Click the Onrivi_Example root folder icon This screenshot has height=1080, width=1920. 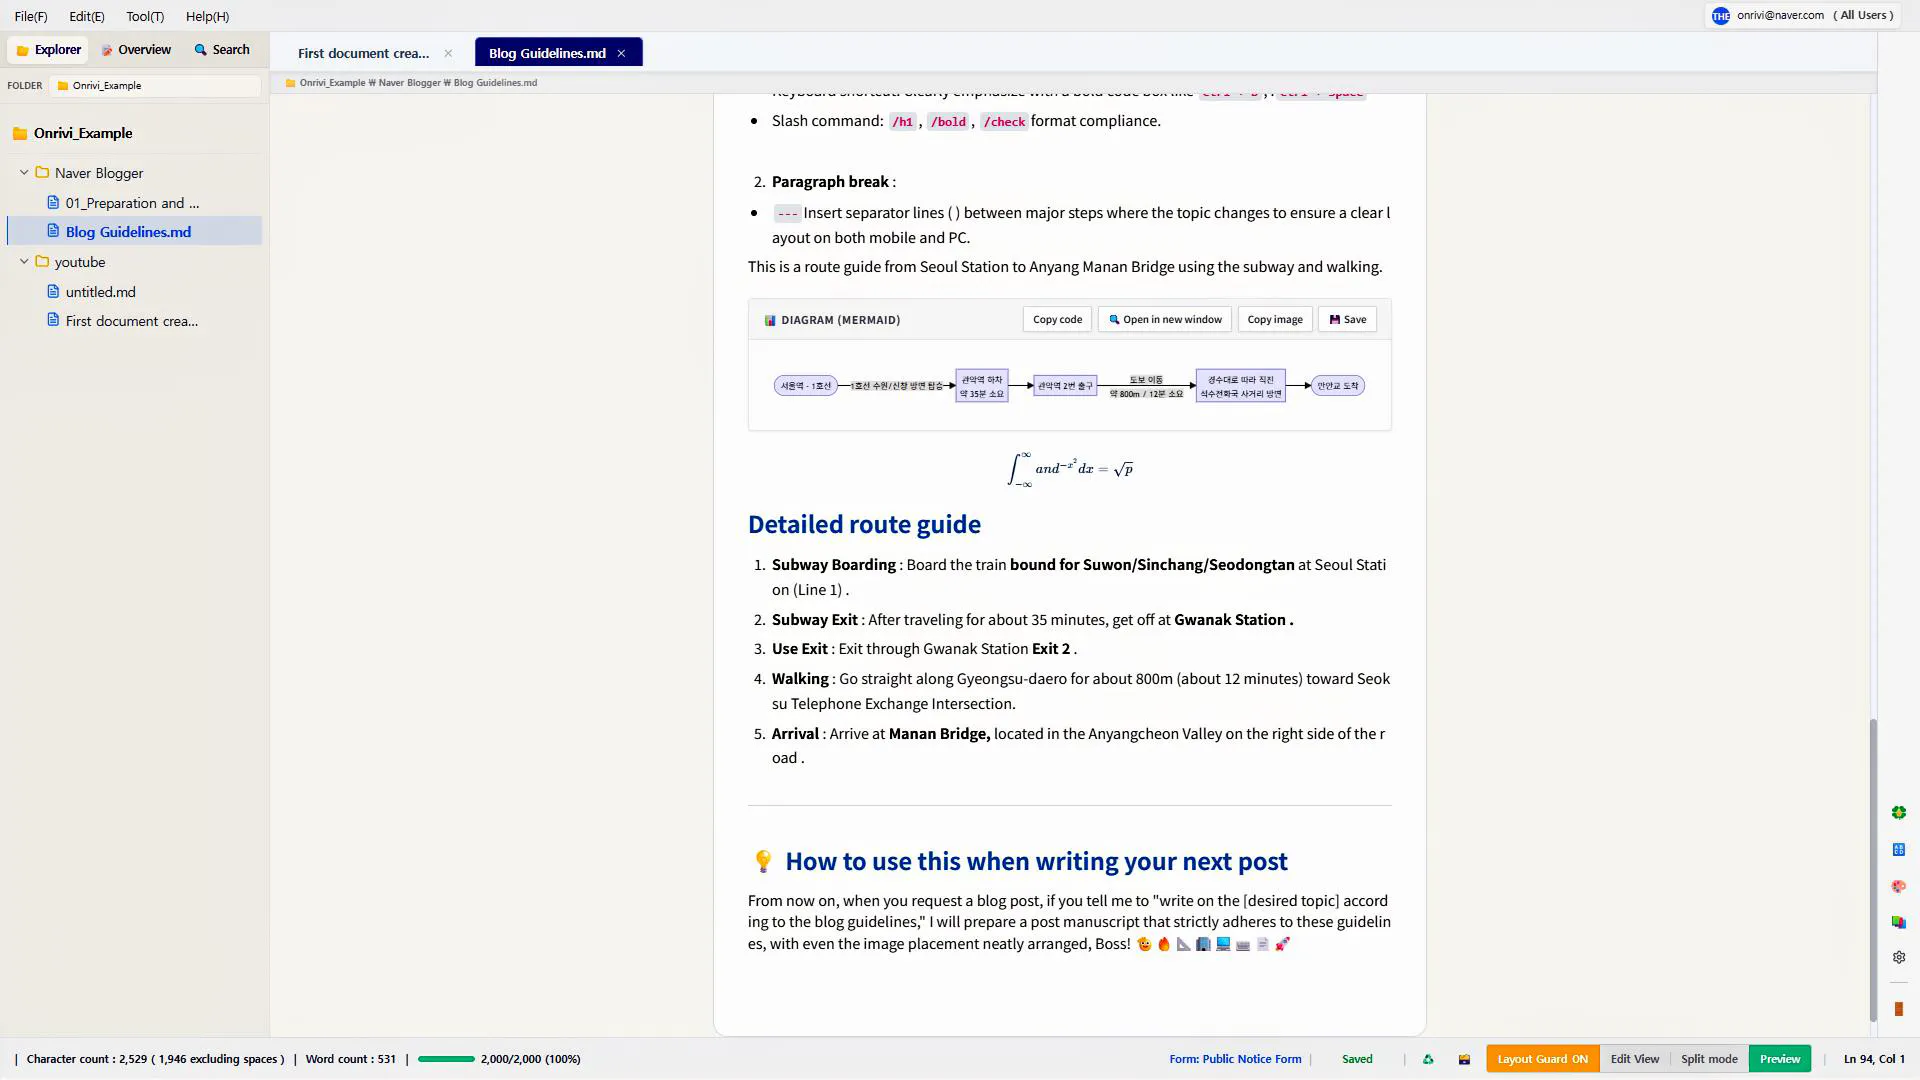tap(20, 133)
